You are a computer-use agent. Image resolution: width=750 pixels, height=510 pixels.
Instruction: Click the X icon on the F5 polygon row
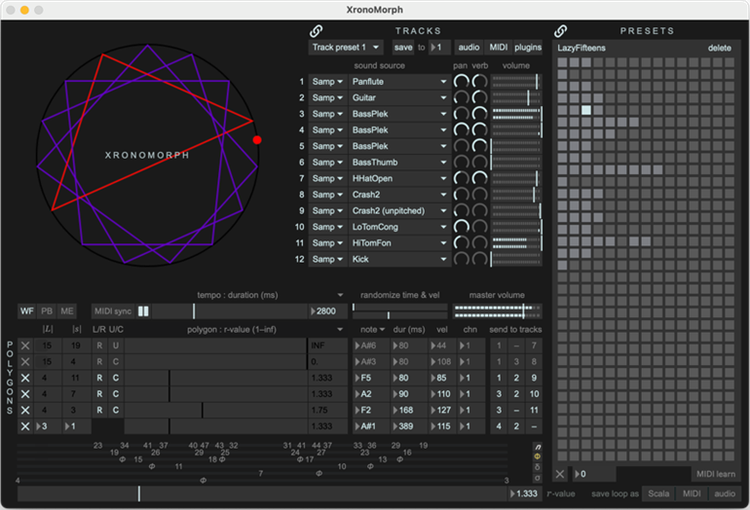pyautogui.click(x=26, y=378)
